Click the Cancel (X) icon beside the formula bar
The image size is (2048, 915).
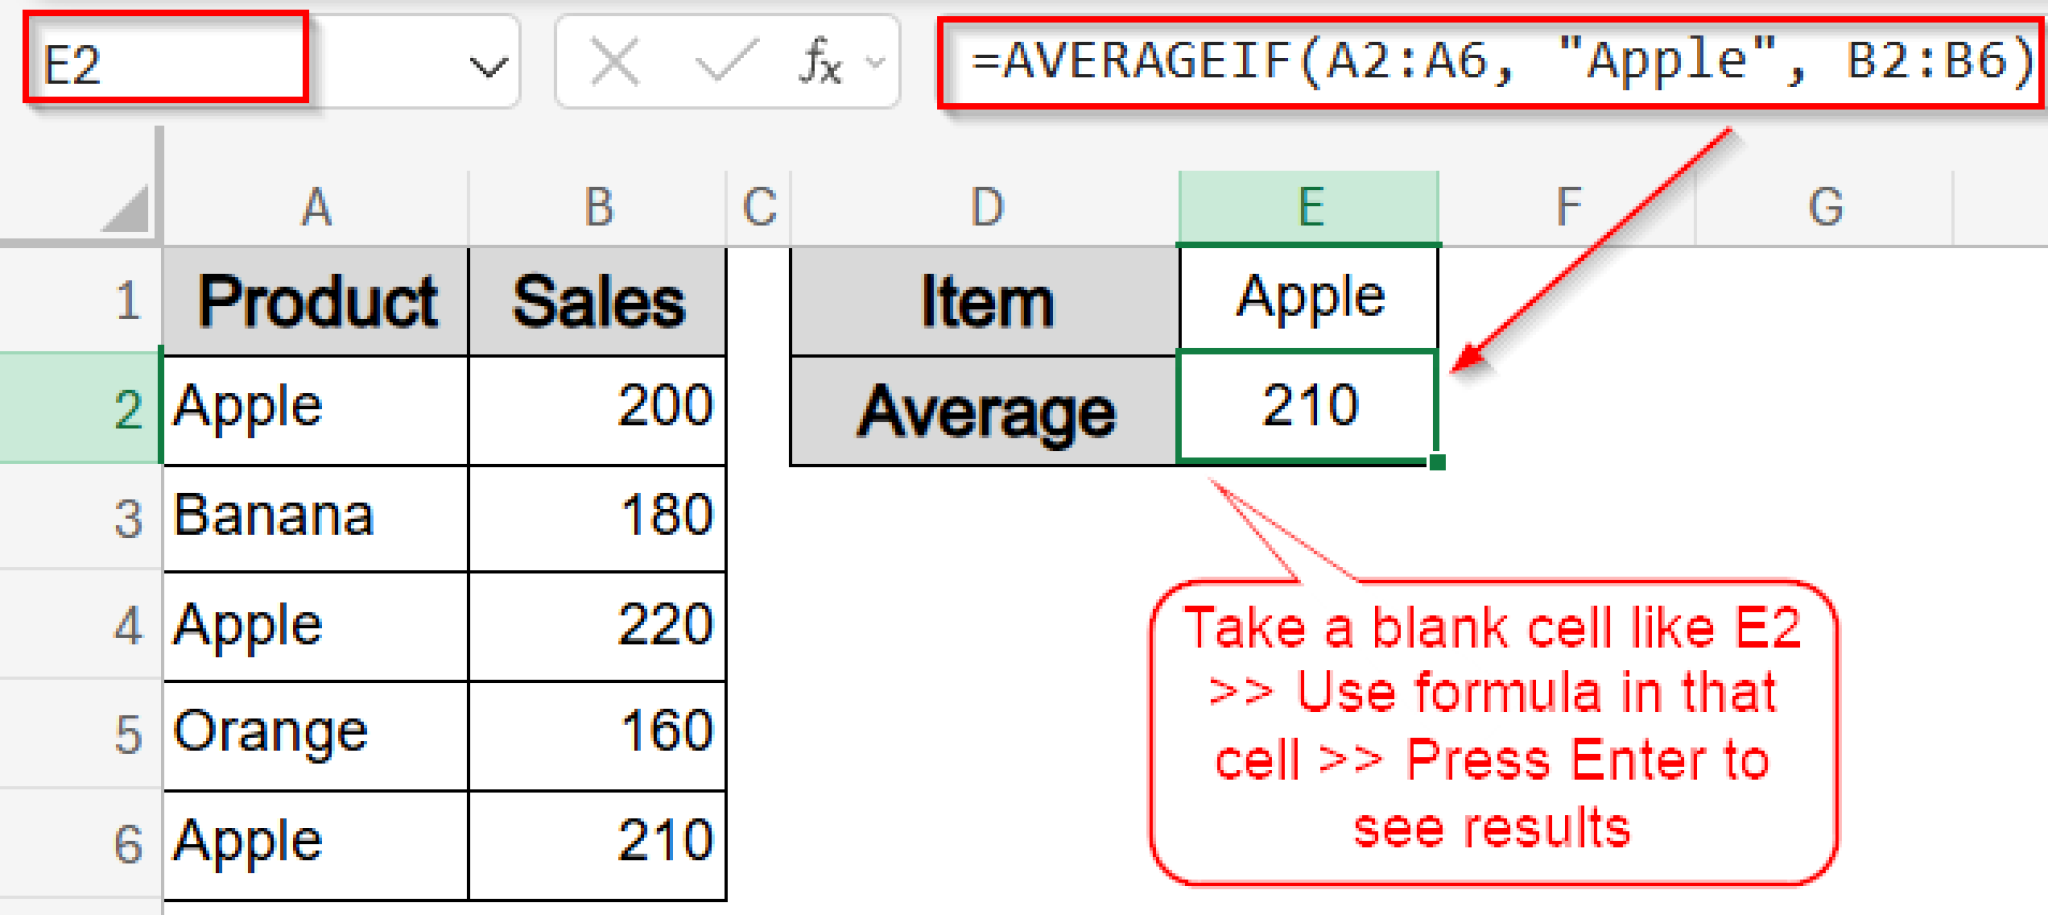[615, 62]
